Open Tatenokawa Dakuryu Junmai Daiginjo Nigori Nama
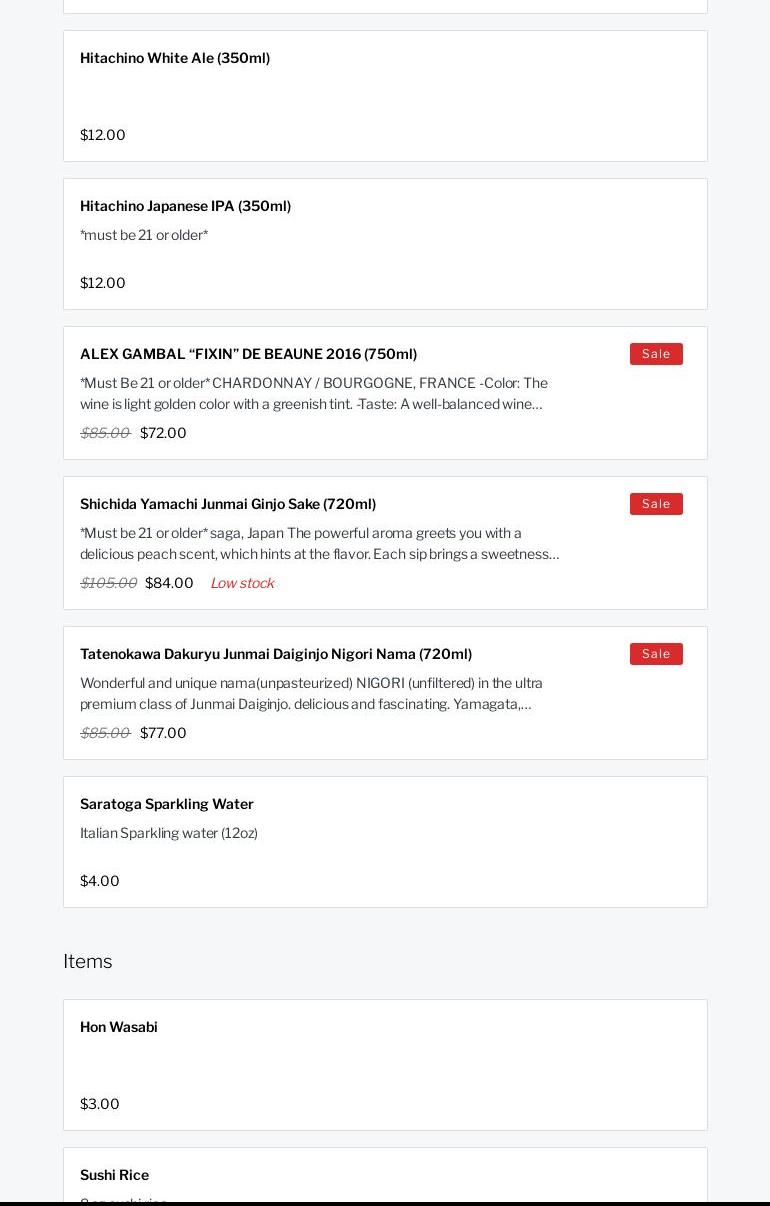 pos(276,654)
